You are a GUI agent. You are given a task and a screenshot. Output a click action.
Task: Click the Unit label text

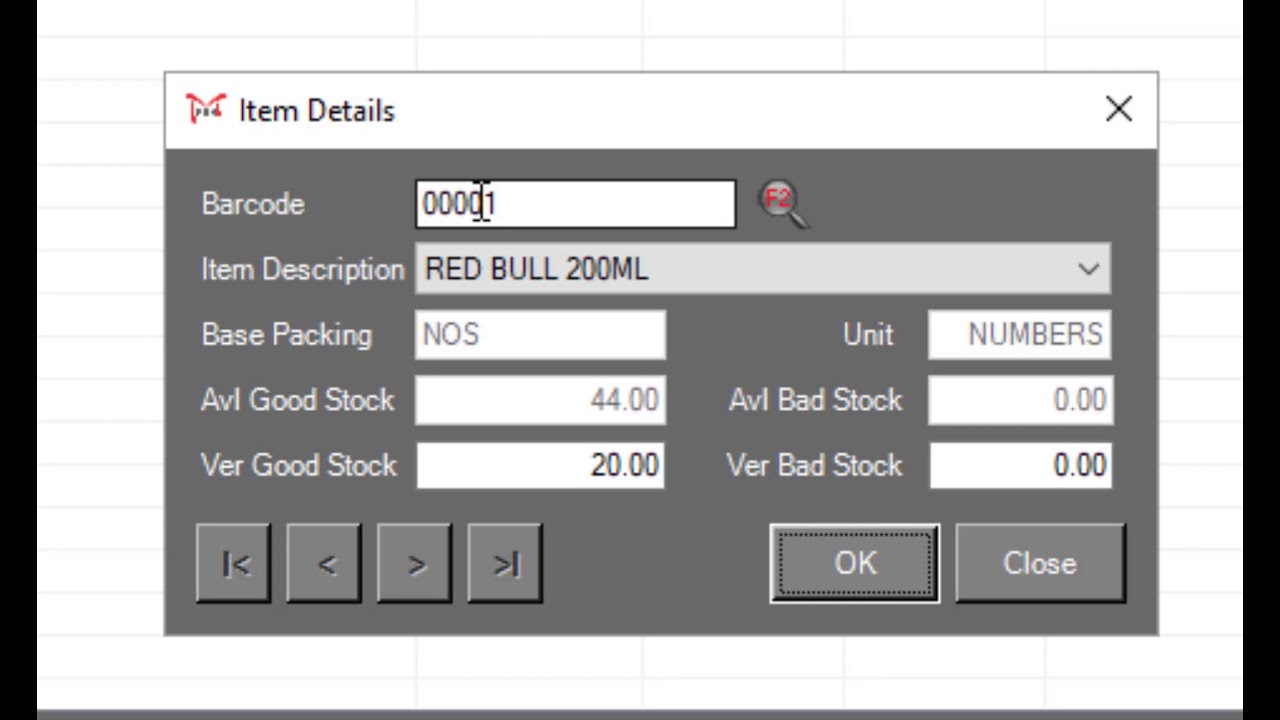tap(868, 335)
